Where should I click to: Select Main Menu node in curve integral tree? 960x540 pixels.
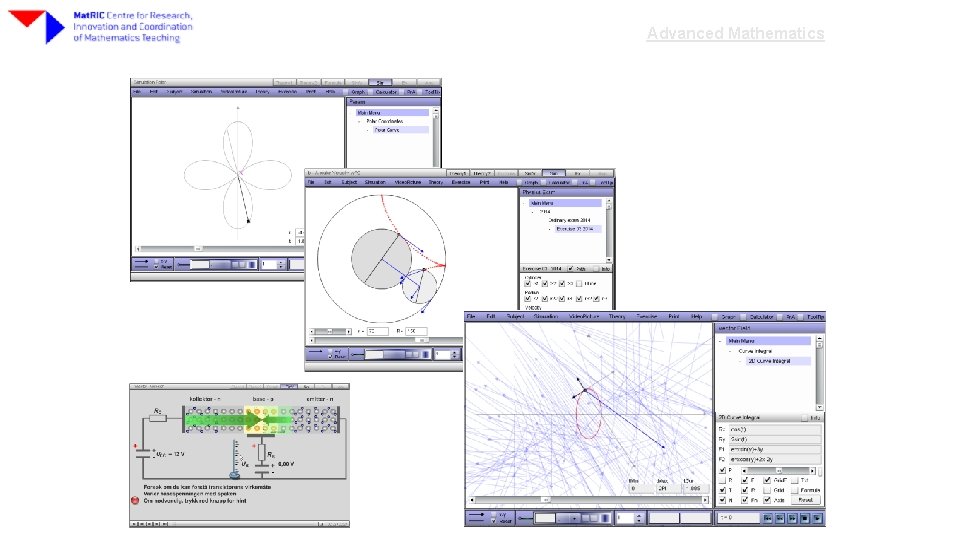click(x=768, y=341)
